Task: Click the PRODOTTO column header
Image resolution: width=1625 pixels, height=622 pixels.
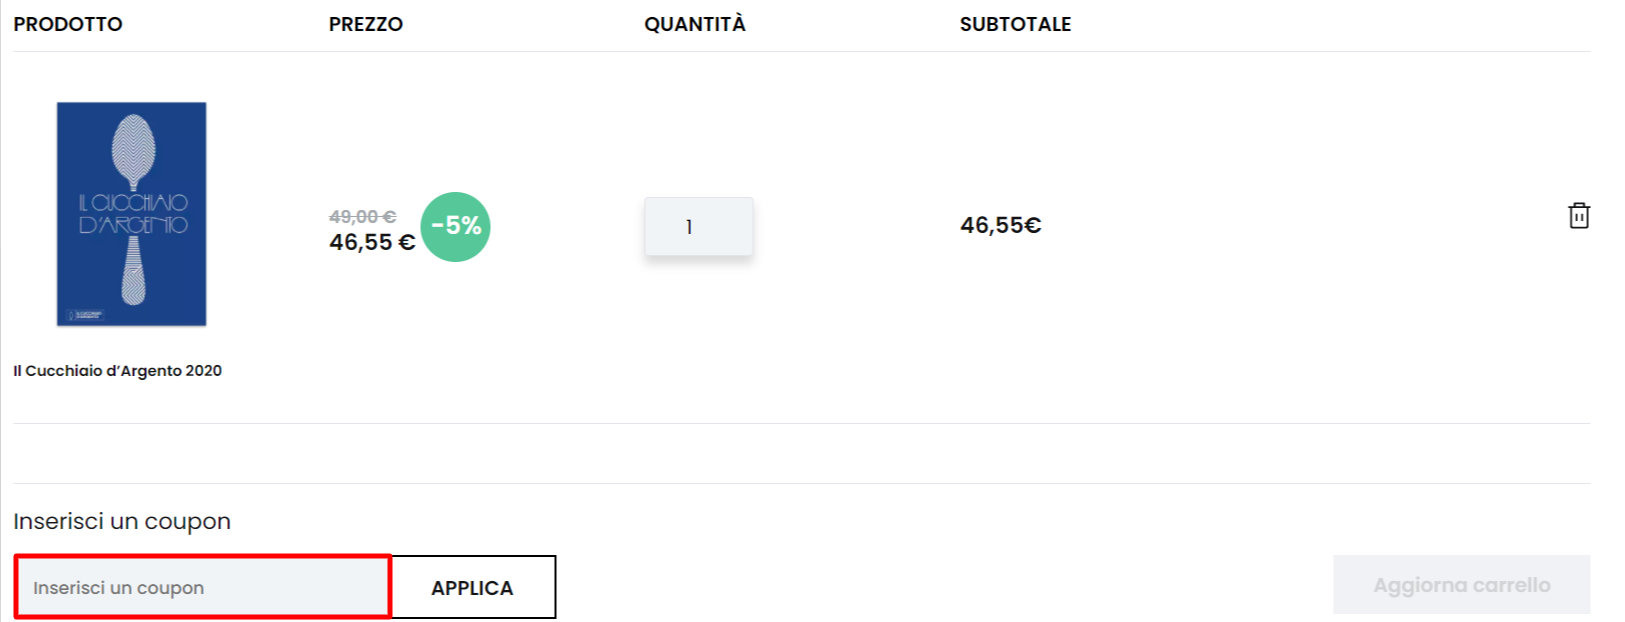Action: click(68, 24)
